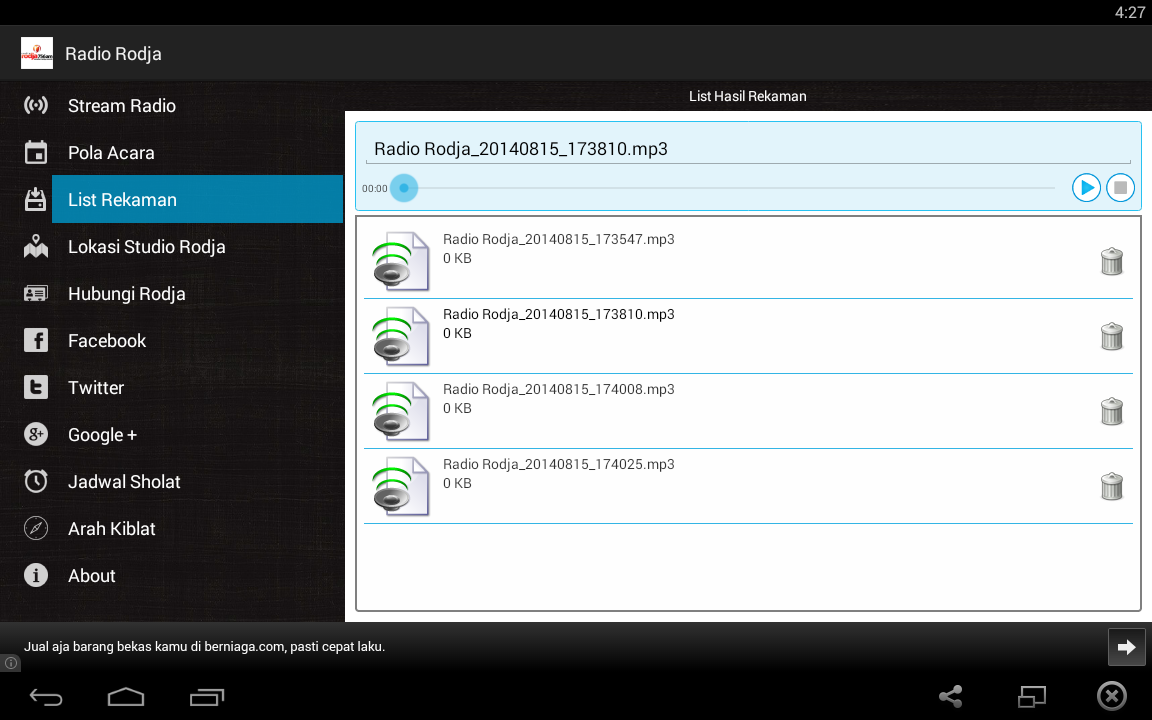1152x720 pixels.
Task: Click the Jadwal Sholat alarm clock icon
Action: coord(35,481)
